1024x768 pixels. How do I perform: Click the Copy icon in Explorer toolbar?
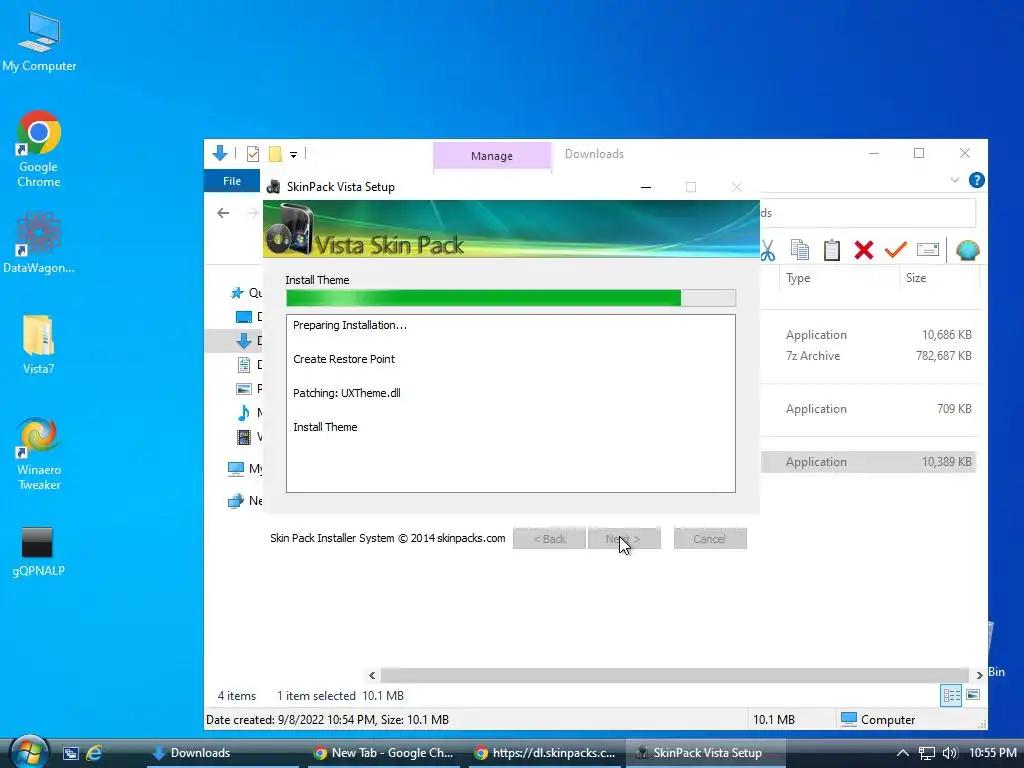coord(799,250)
